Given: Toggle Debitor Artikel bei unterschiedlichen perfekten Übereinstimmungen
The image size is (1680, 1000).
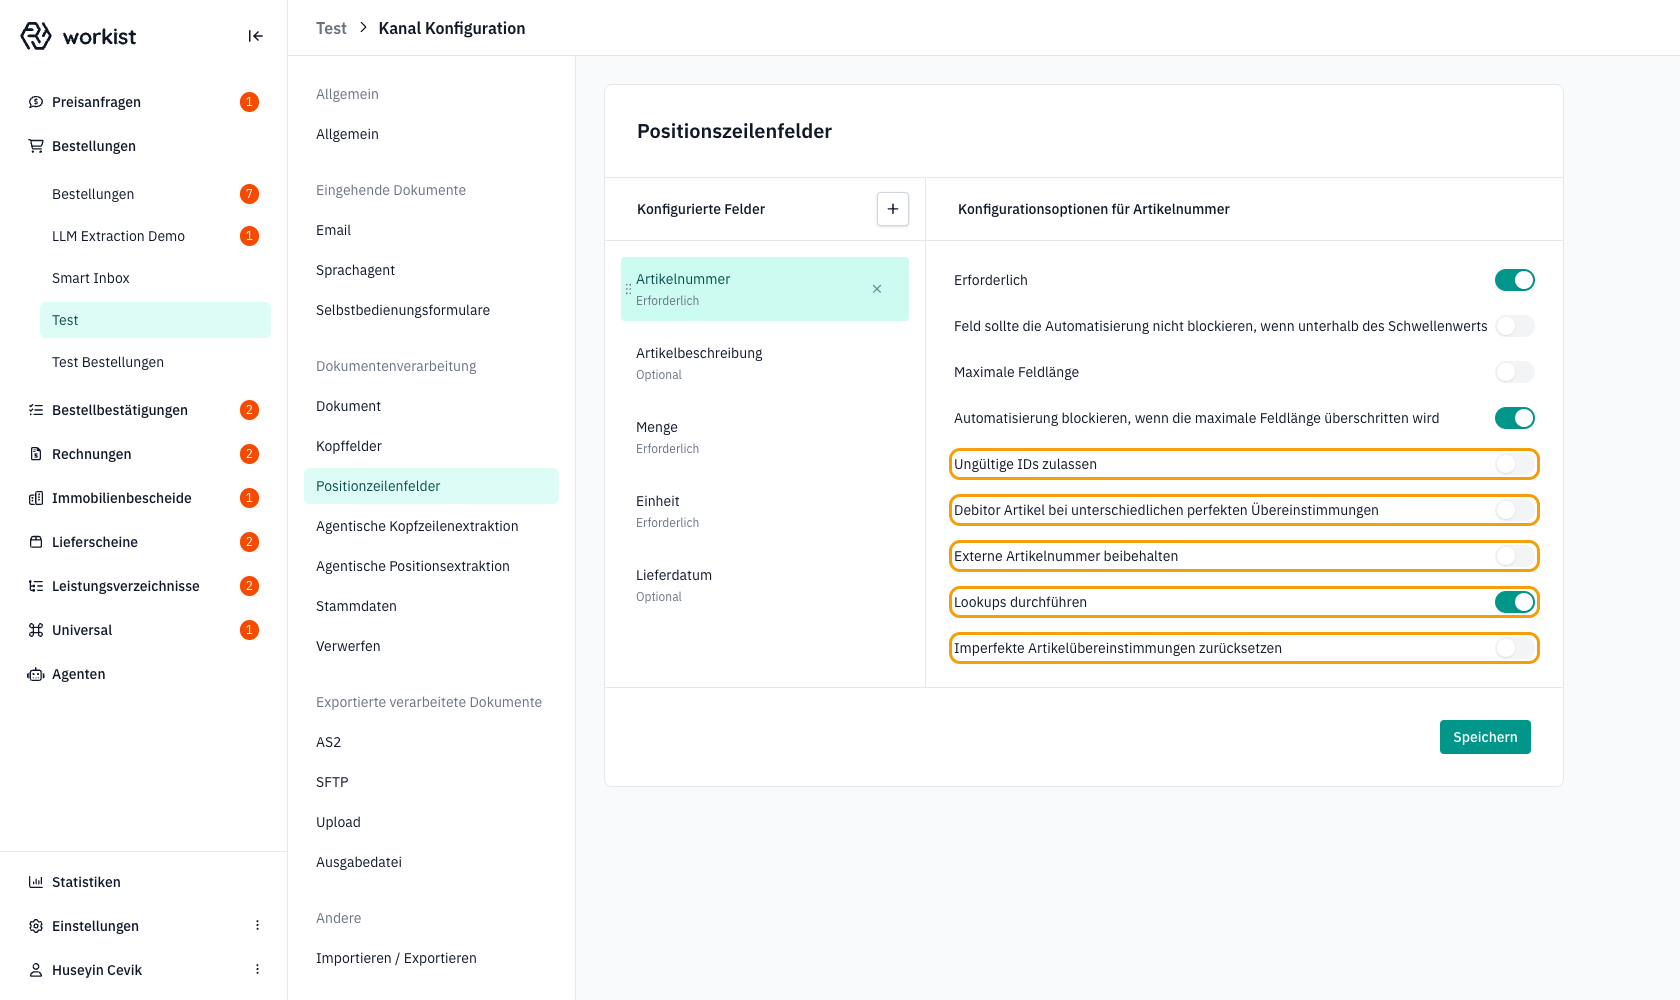Looking at the screenshot, I should 1515,510.
